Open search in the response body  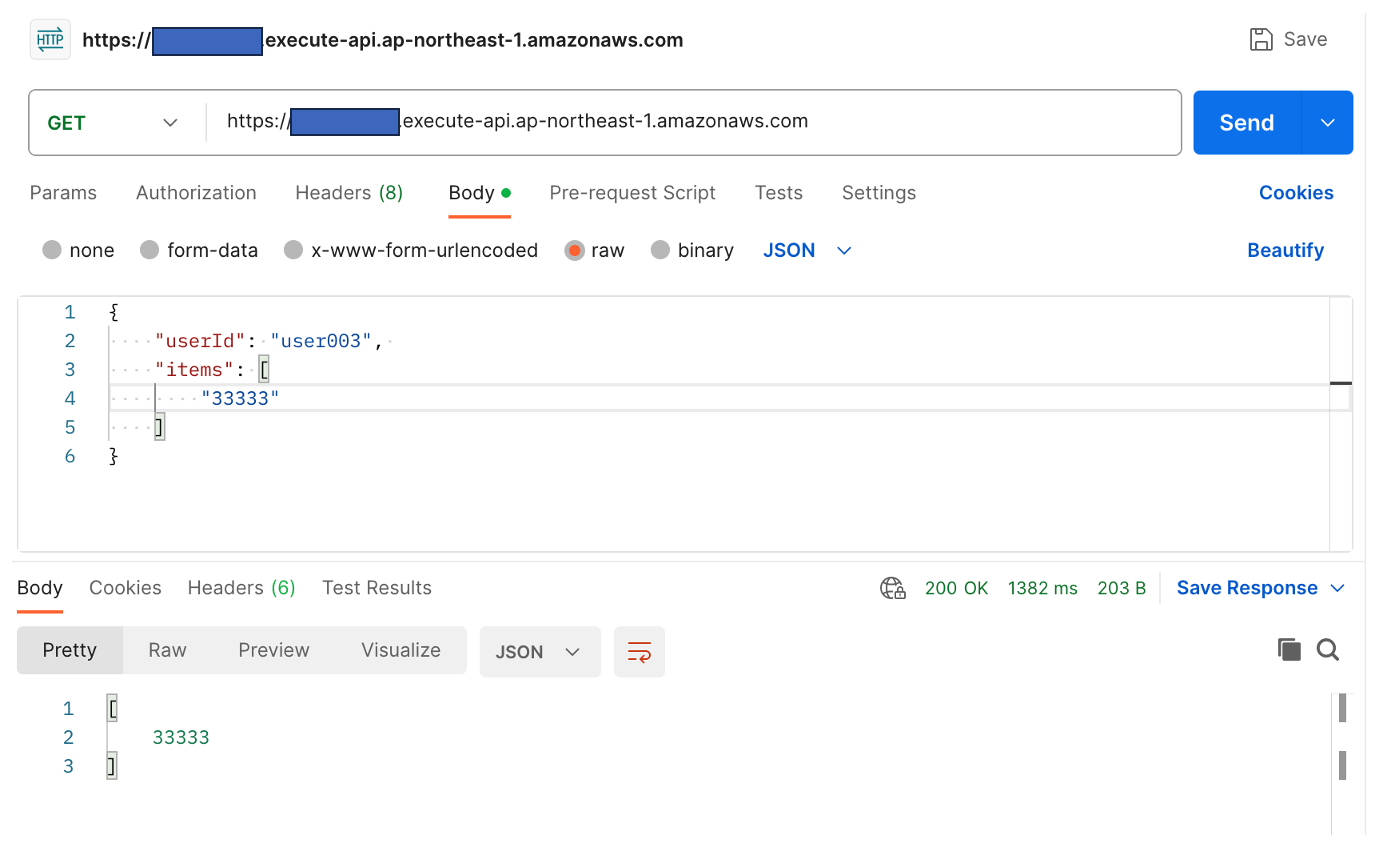[x=1327, y=650]
